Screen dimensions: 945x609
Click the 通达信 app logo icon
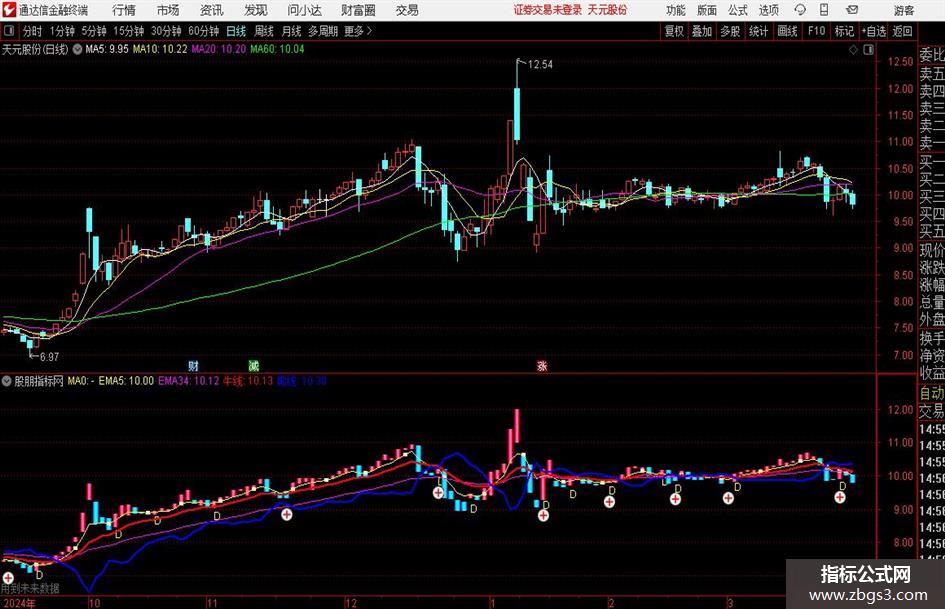[x=9, y=9]
